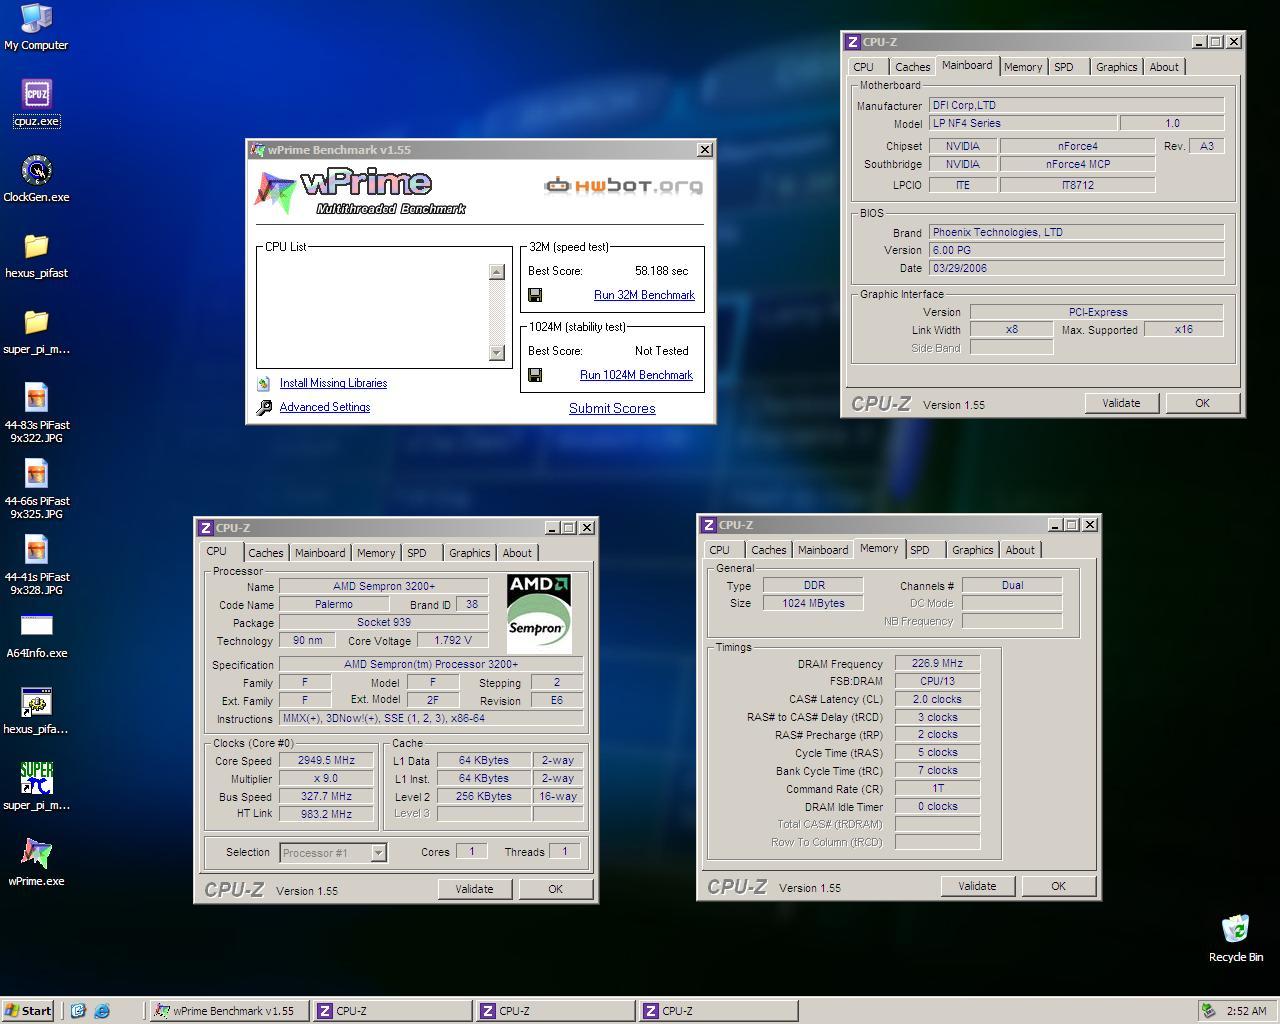
Task: Click the Manufacturer field DFI Corp,LTD
Action: point(1076,105)
